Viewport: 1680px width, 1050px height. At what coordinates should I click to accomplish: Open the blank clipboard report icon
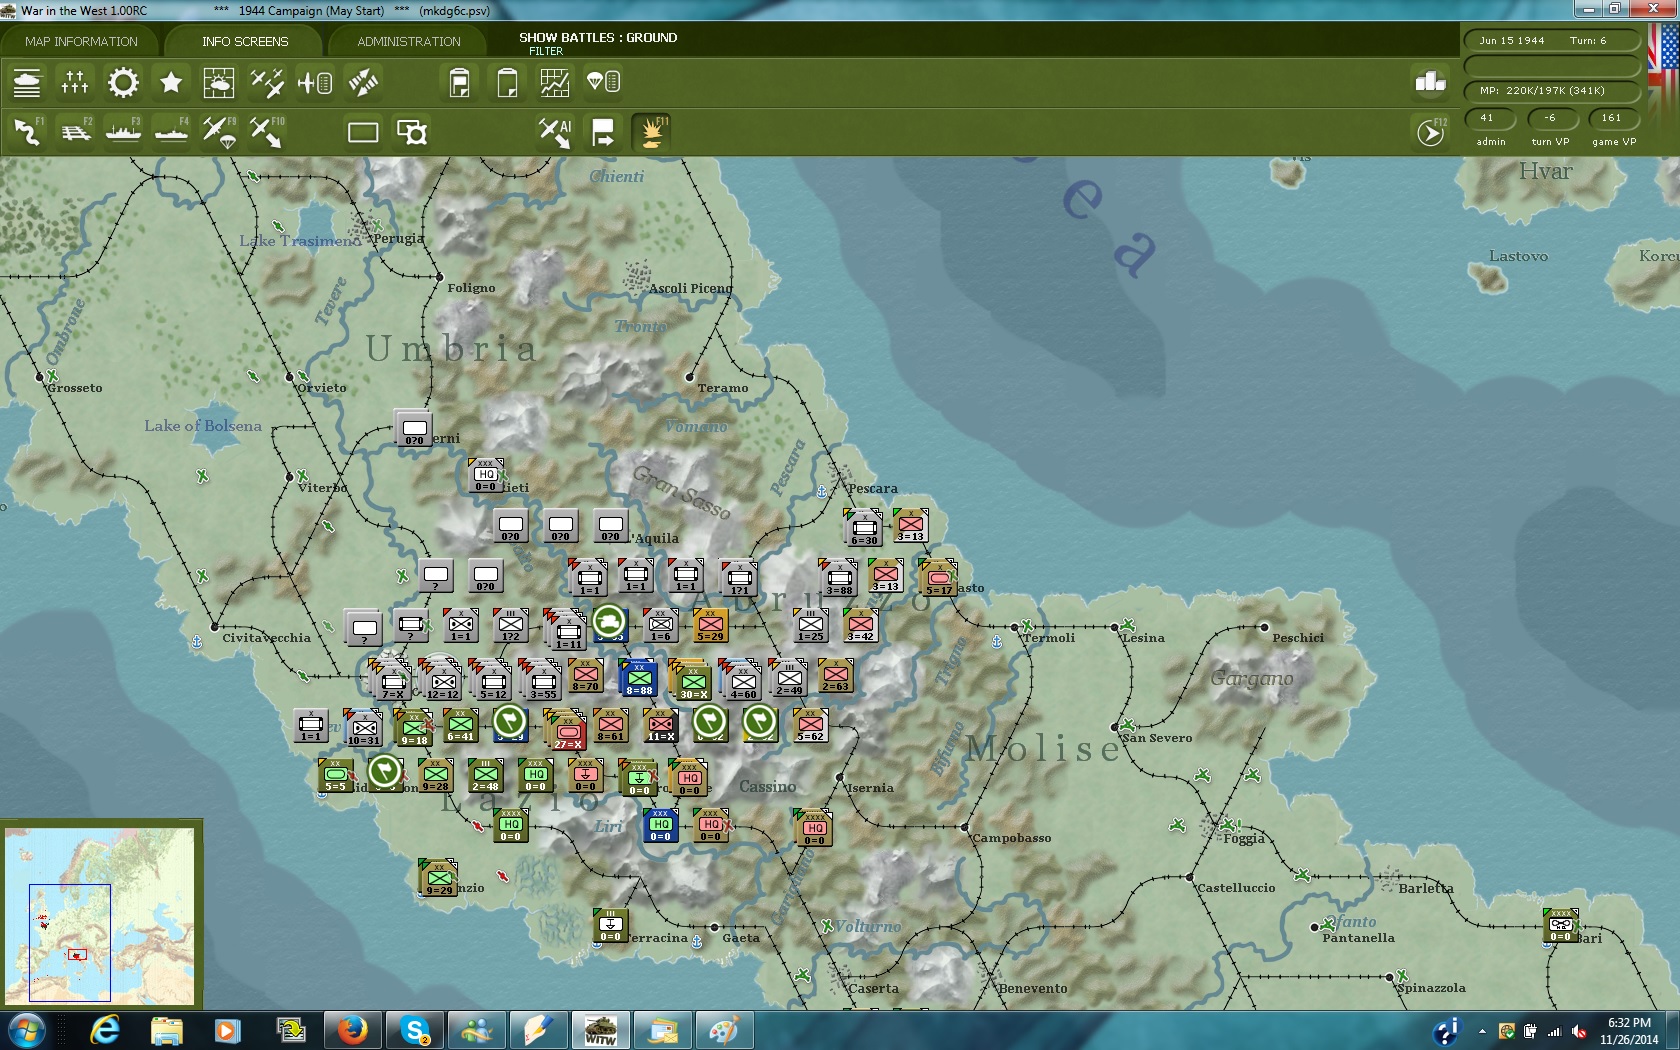click(507, 82)
